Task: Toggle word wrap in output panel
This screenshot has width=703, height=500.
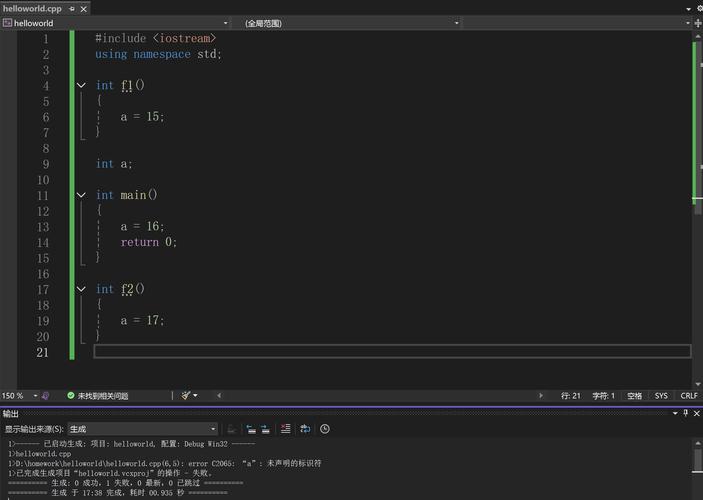Action: (x=306, y=429)
